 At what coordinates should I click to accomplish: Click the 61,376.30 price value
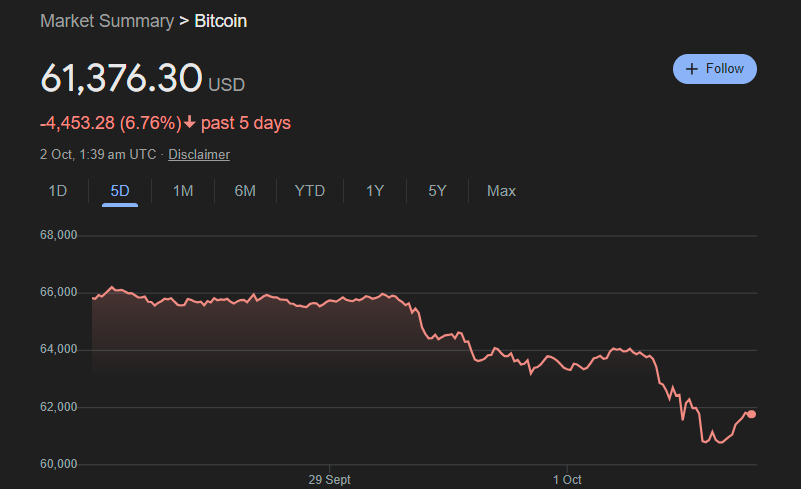pyautogui.click(x=121, y=78)
